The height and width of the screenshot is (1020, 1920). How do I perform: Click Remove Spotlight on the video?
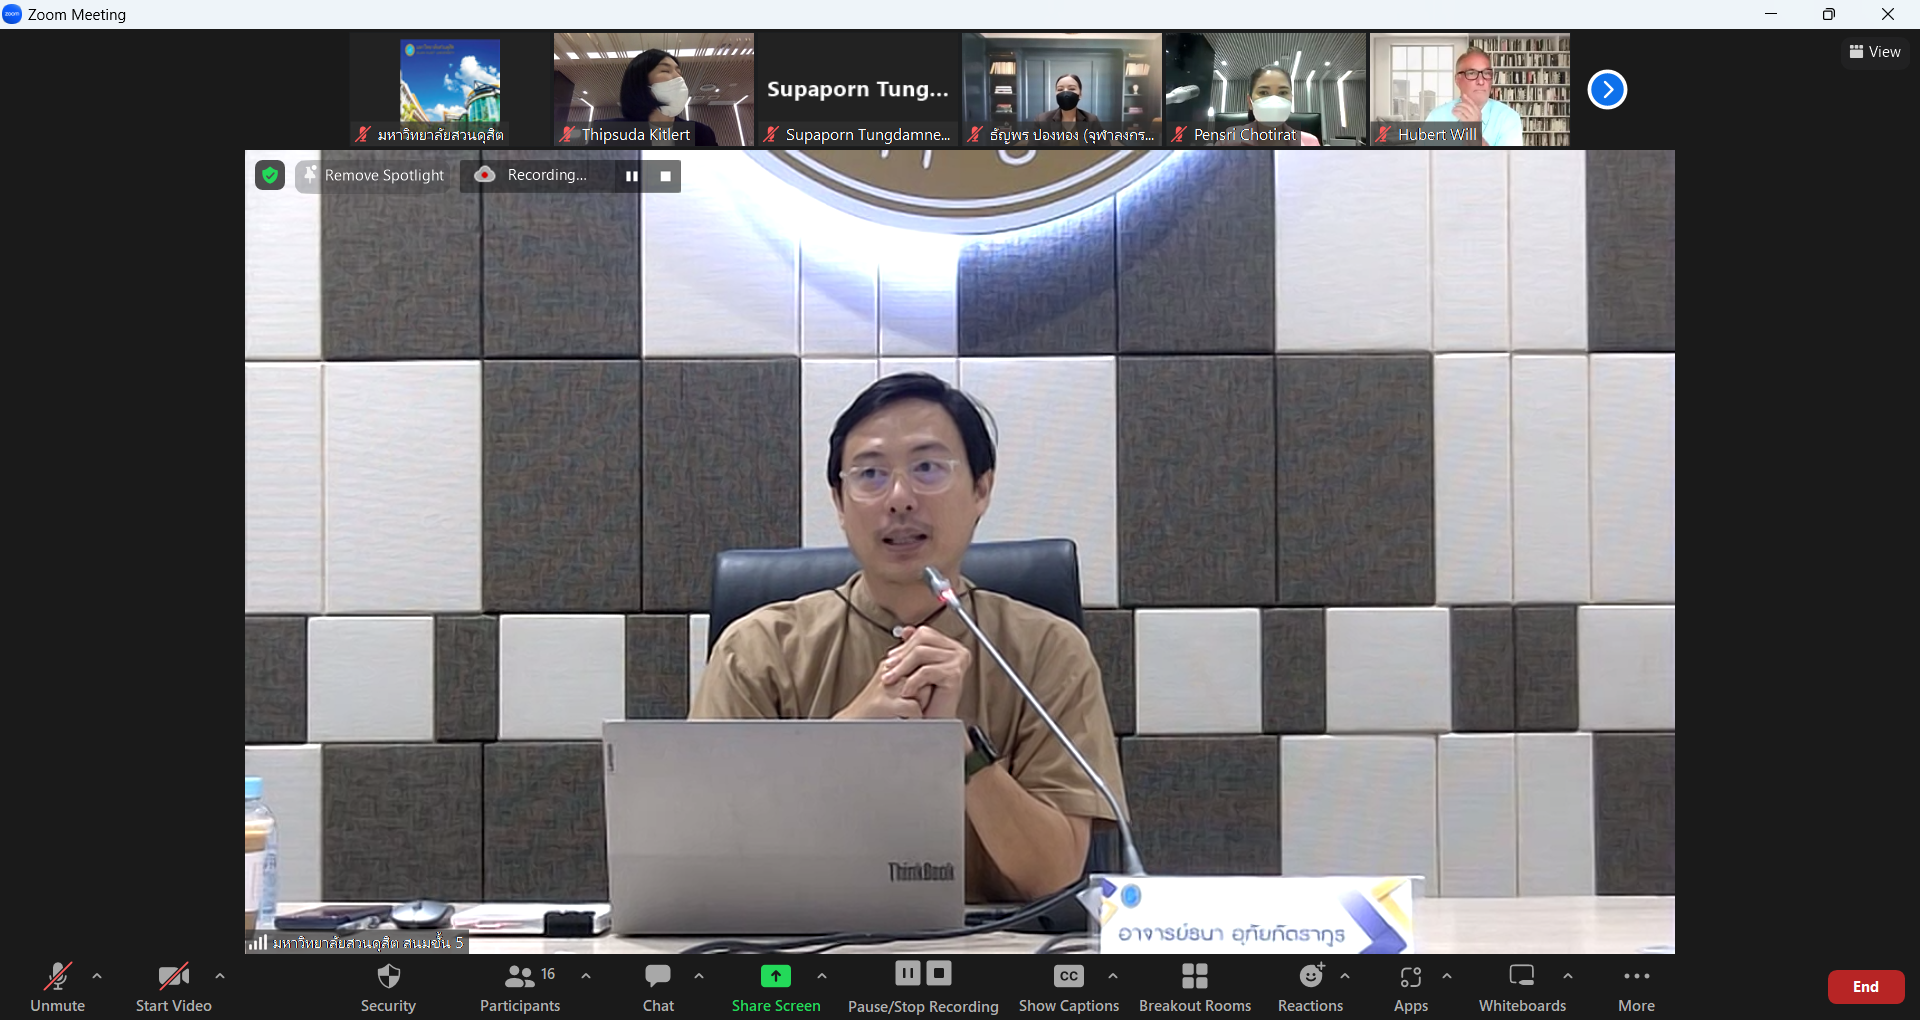[372, 176]
